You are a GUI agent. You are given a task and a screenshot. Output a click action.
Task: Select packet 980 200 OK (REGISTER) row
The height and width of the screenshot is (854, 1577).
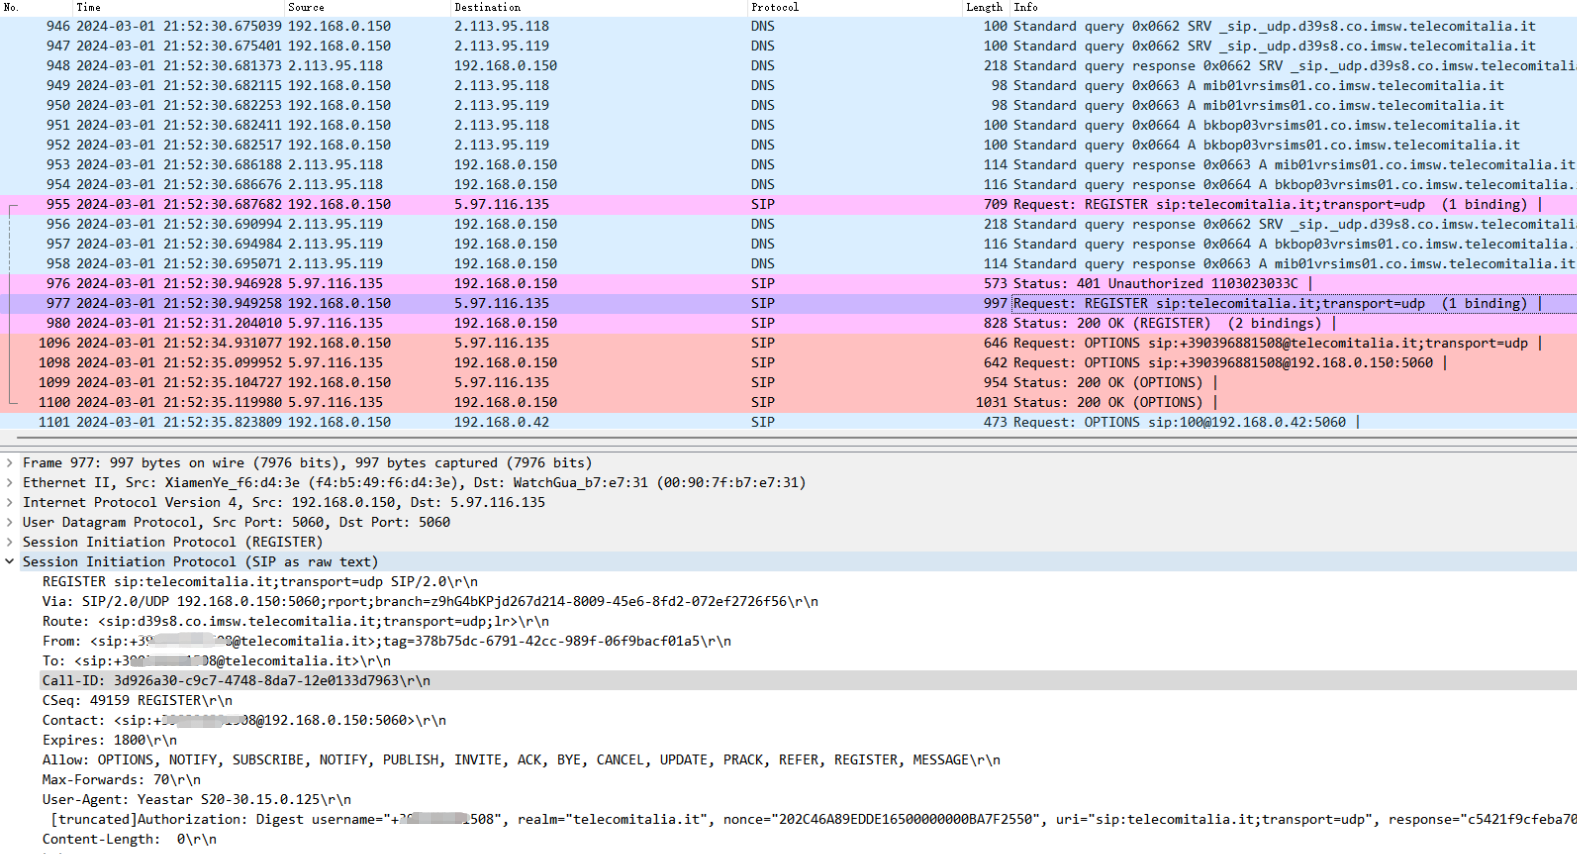coord(700,323)
